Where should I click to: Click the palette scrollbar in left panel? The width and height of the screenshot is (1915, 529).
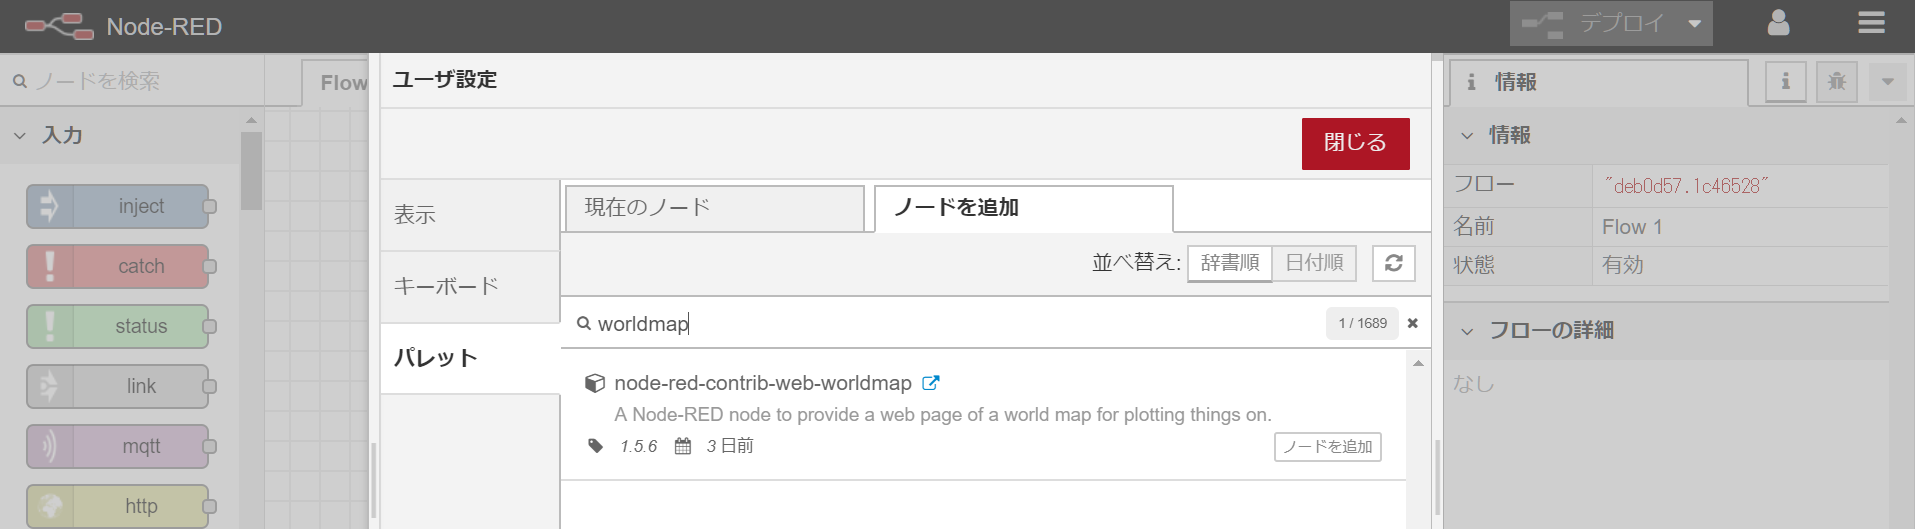click(251, 170)
